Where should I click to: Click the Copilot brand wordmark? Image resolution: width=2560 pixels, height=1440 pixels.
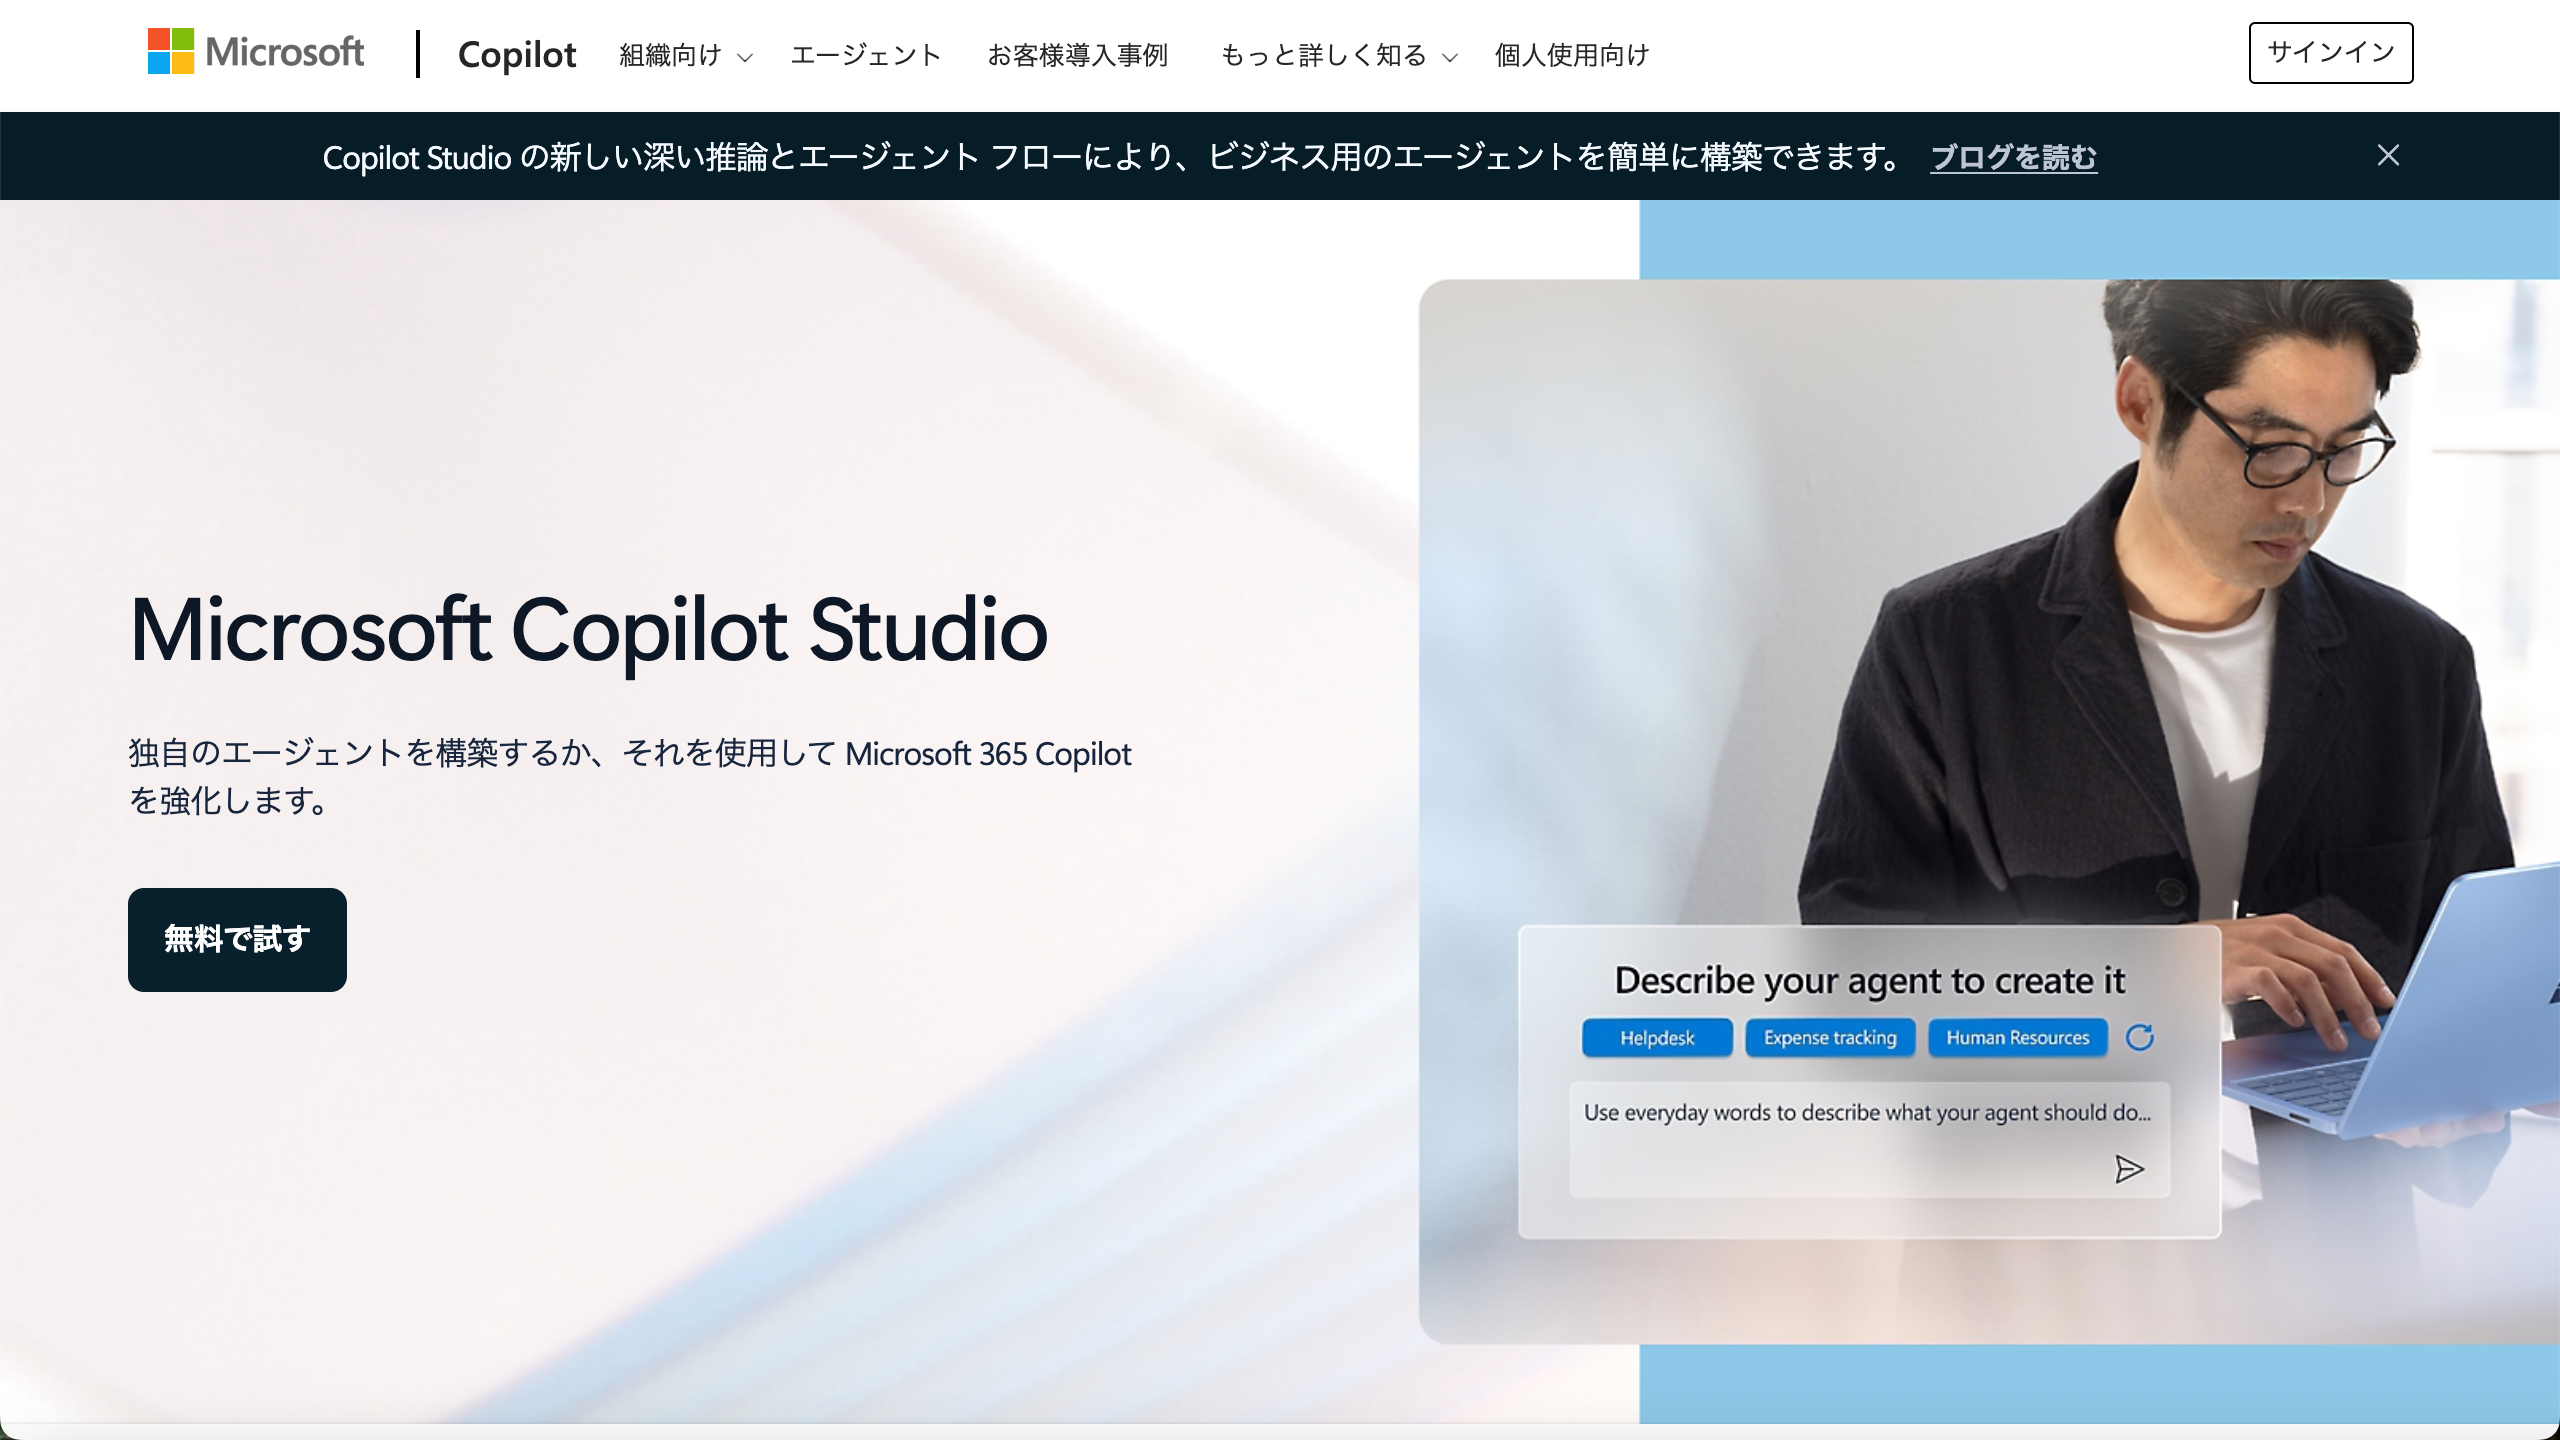click(x=517, y=55)
